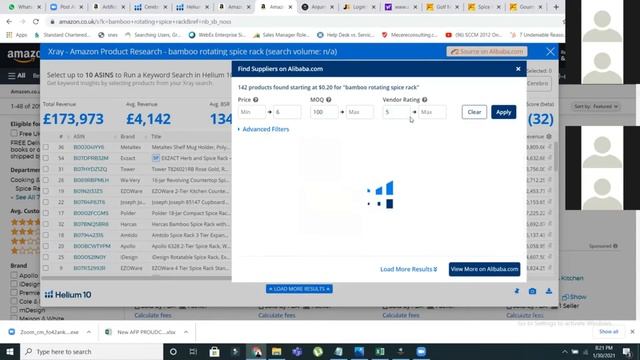
Task: Click taskbar search box
Action: pyautogui.click(x=91, y=351)
